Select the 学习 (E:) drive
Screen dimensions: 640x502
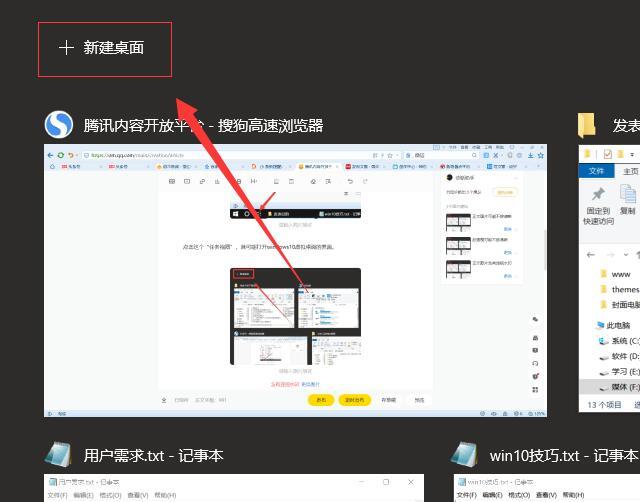tap(619, 371)
